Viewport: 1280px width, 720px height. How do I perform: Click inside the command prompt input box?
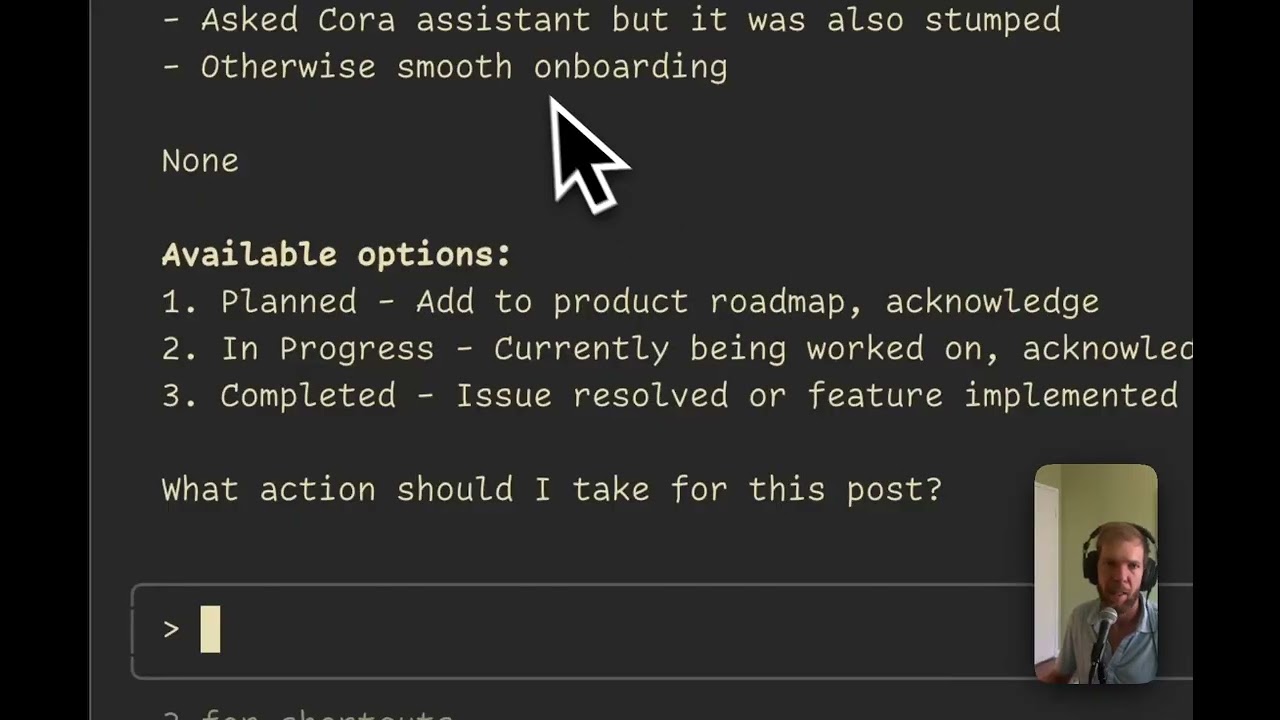click(x=600, y=630)
